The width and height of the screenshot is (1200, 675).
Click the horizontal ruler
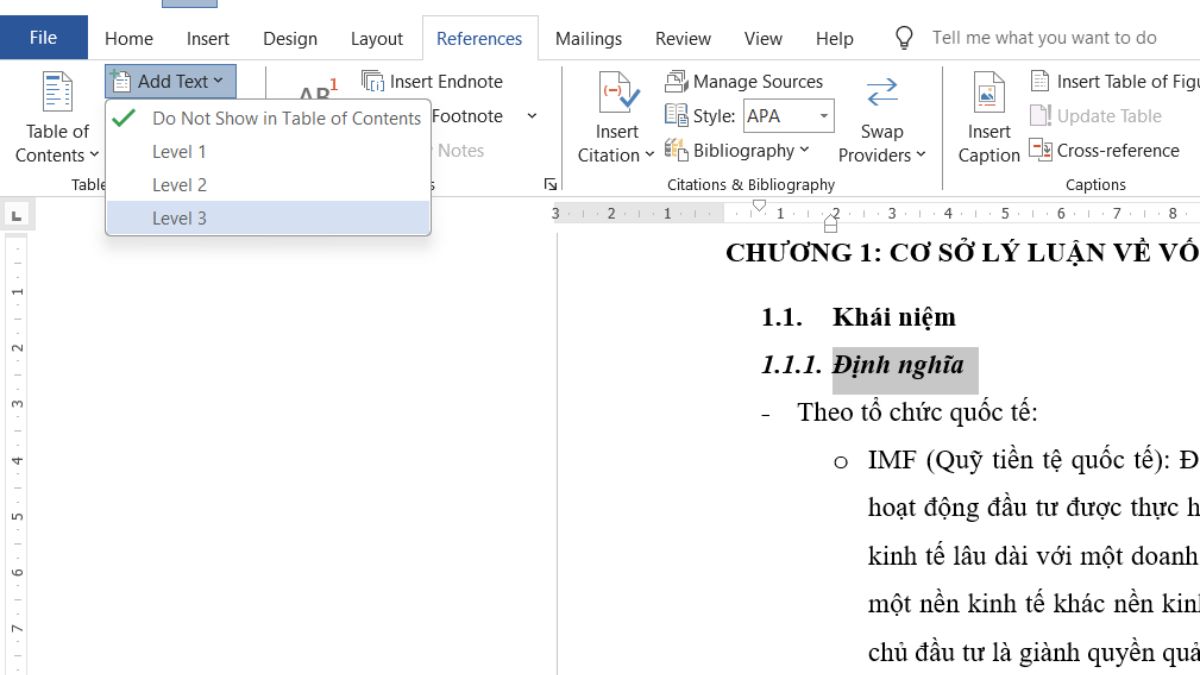click(876, 214)
